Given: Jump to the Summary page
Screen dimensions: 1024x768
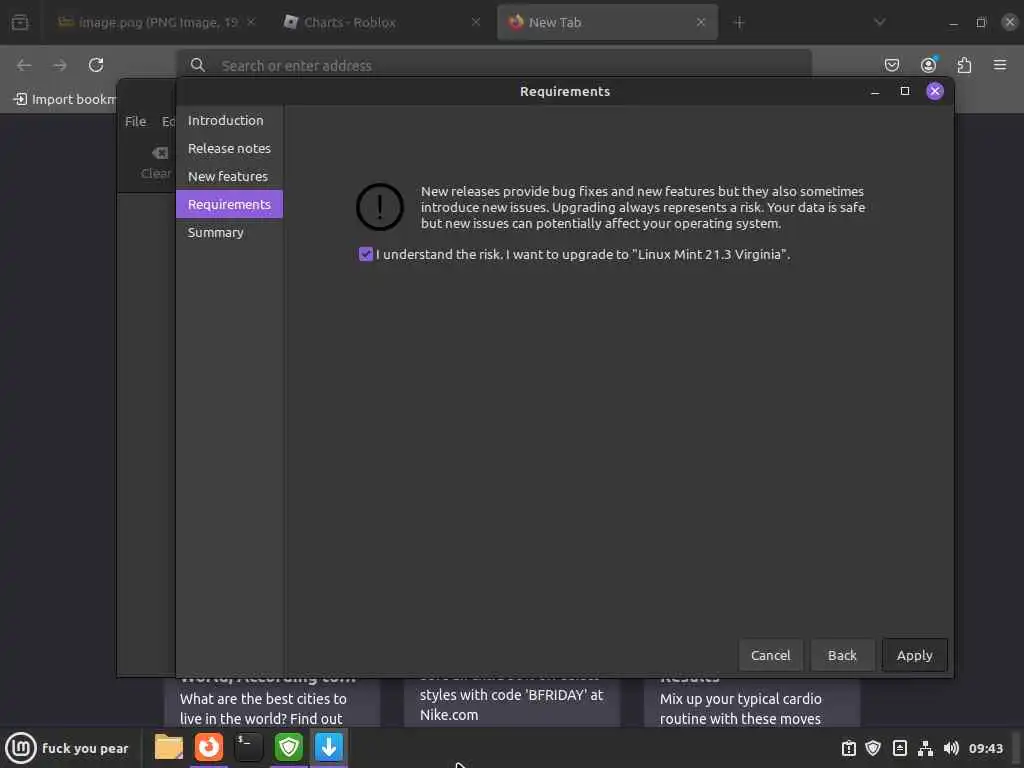Looking at the screenshot, I should click(229, 232).
